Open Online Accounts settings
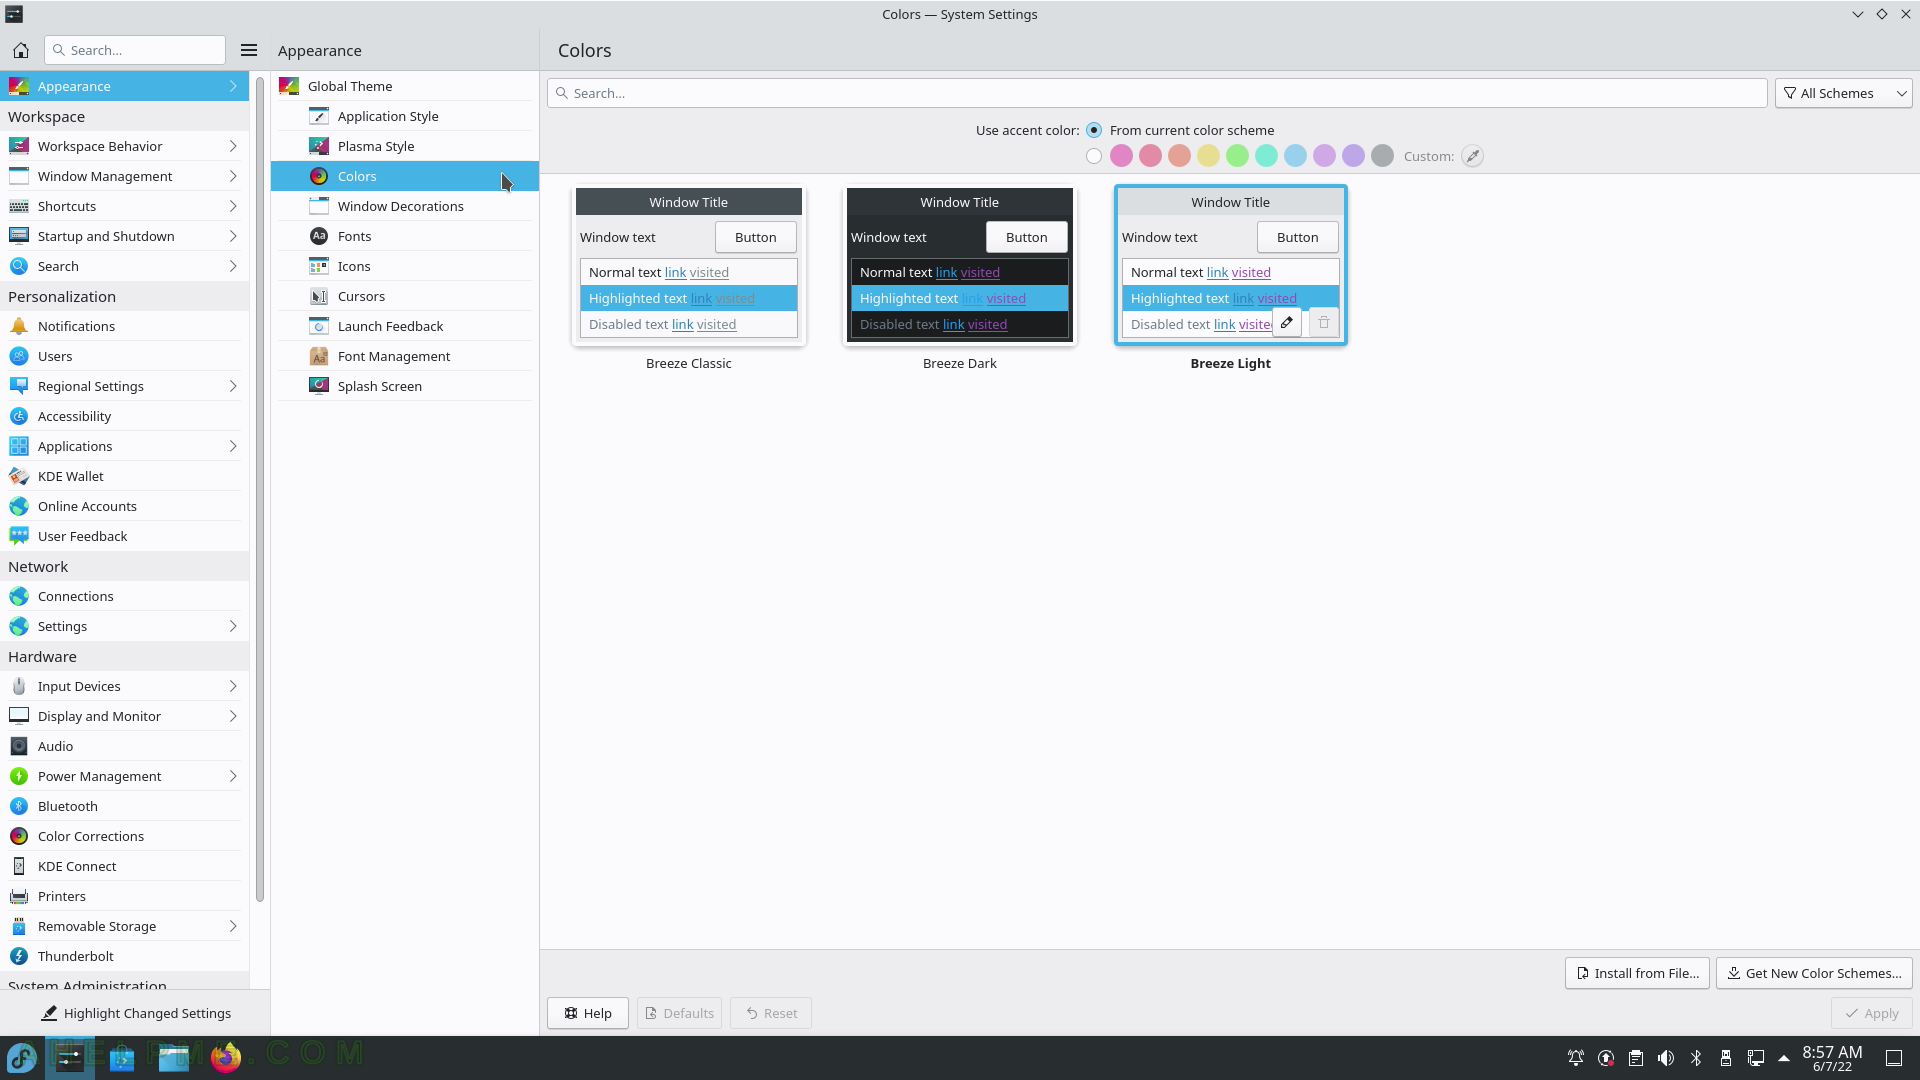Screen dimensions: 1920x1080 (125, 506)
